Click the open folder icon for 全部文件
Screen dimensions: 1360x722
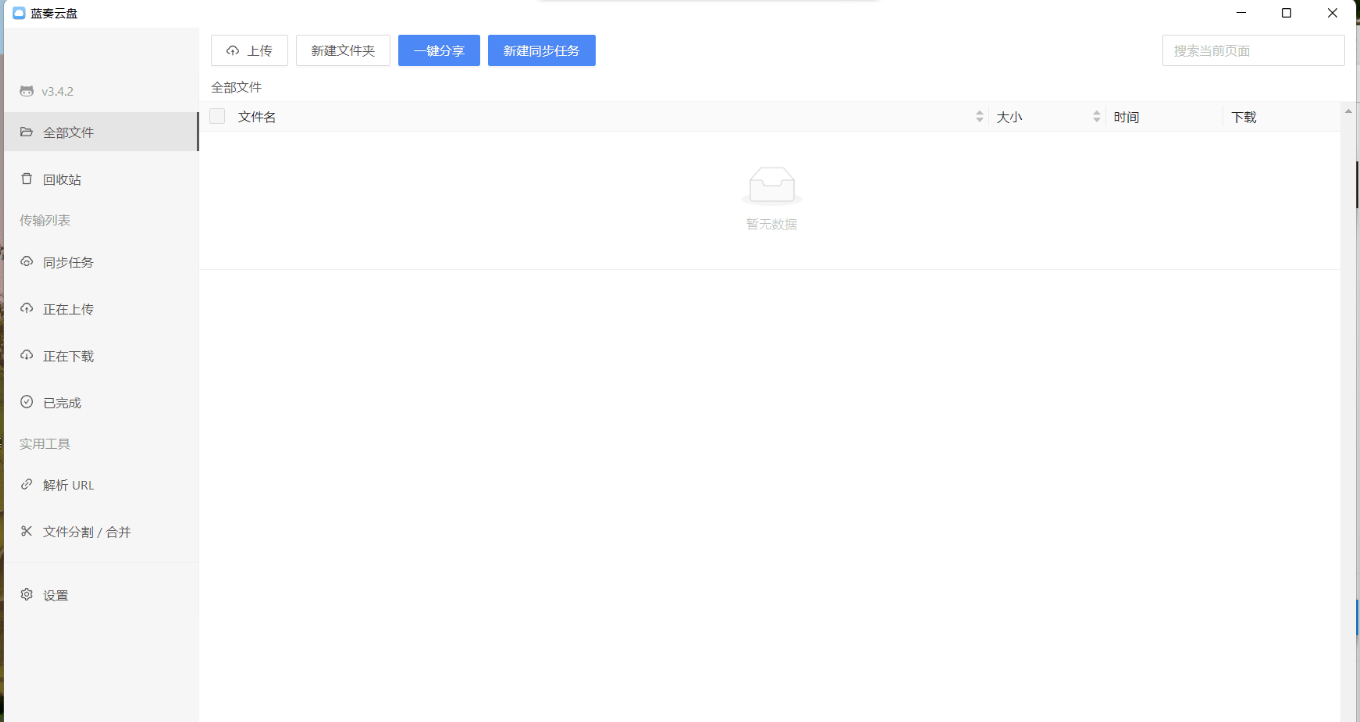tap(27, 132)
